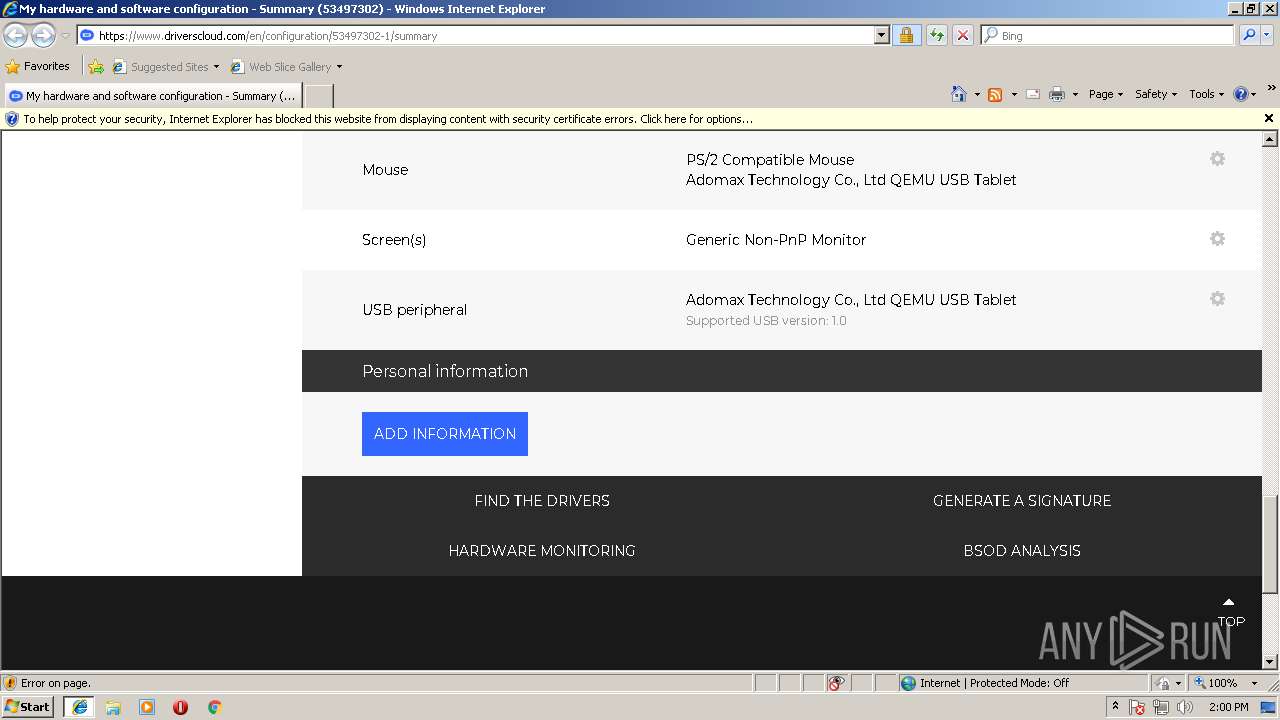
Task: Click Internet Explorer taskbar icon
Action: click(x=80, y=707)
